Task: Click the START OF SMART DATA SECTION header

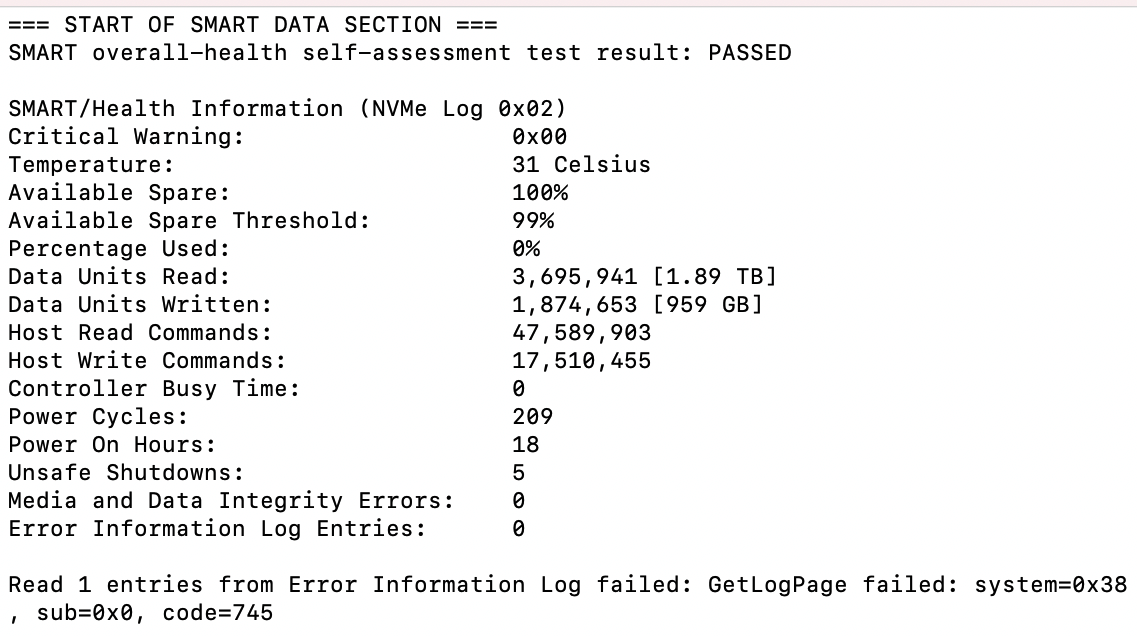Action: coord(252,25)
